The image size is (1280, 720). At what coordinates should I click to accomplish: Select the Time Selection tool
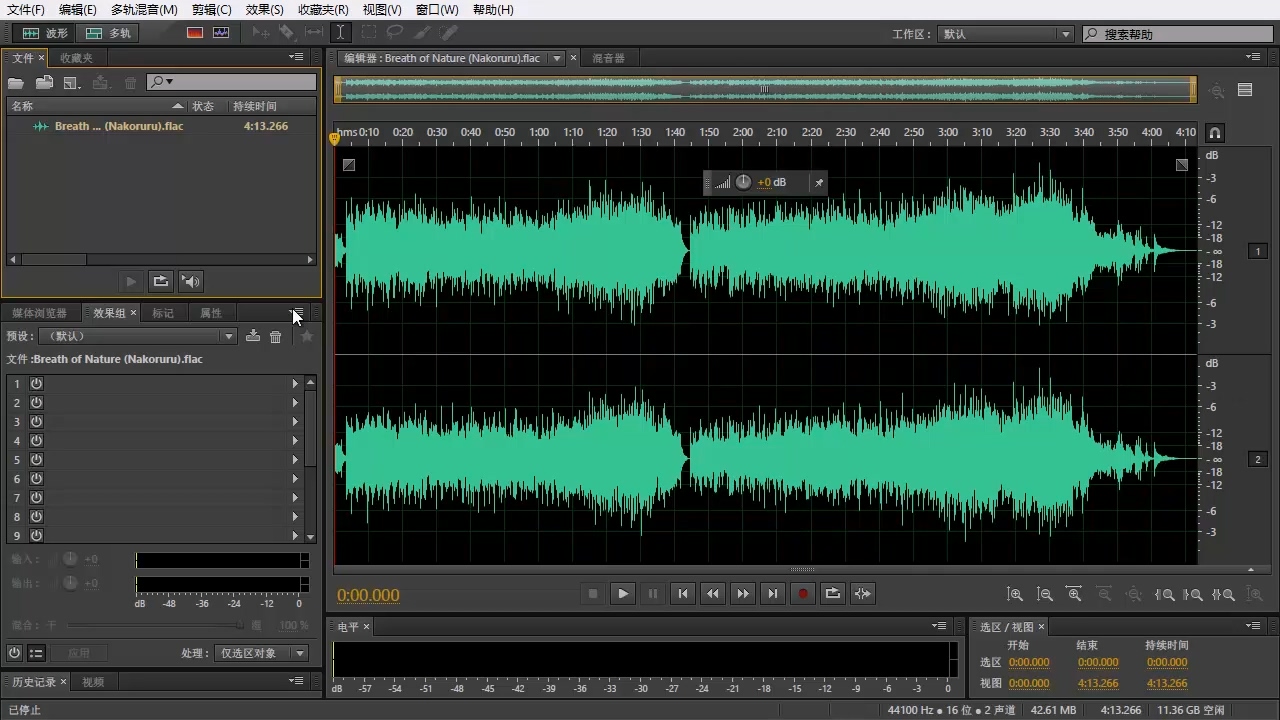(x=341, y=33)
